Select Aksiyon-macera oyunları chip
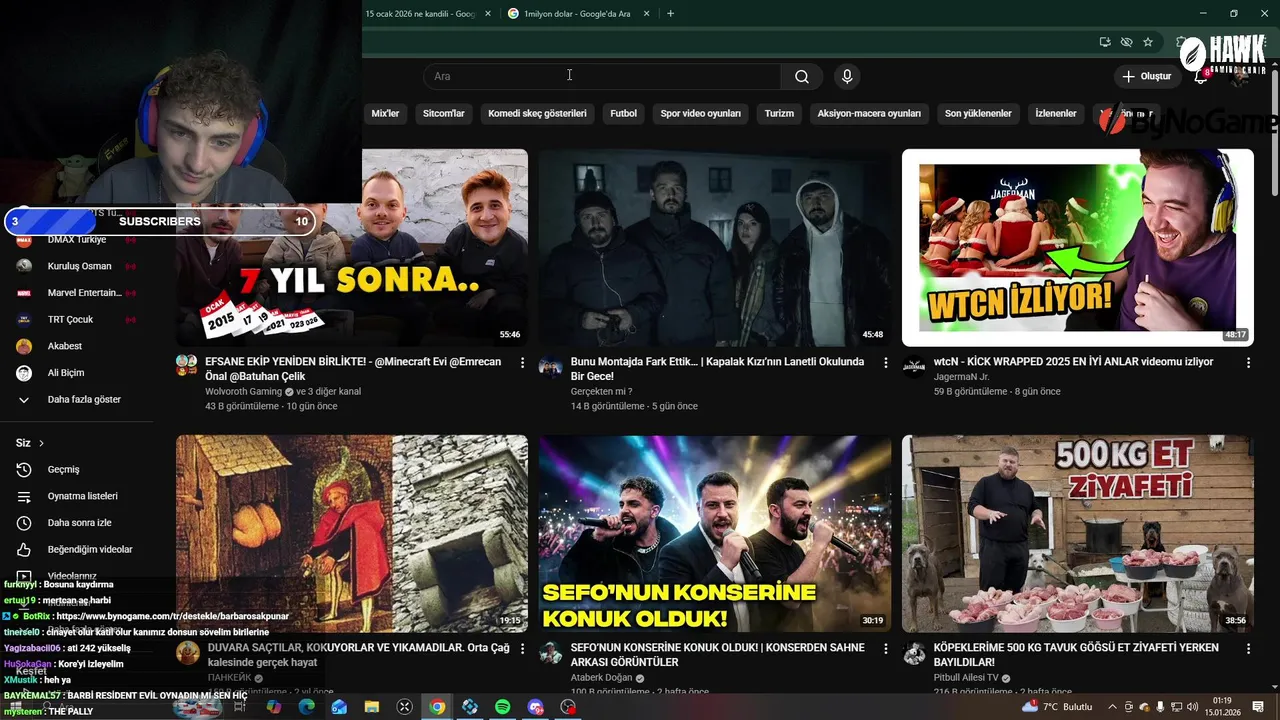The image size is (1280, 720). tap(869, 113)
